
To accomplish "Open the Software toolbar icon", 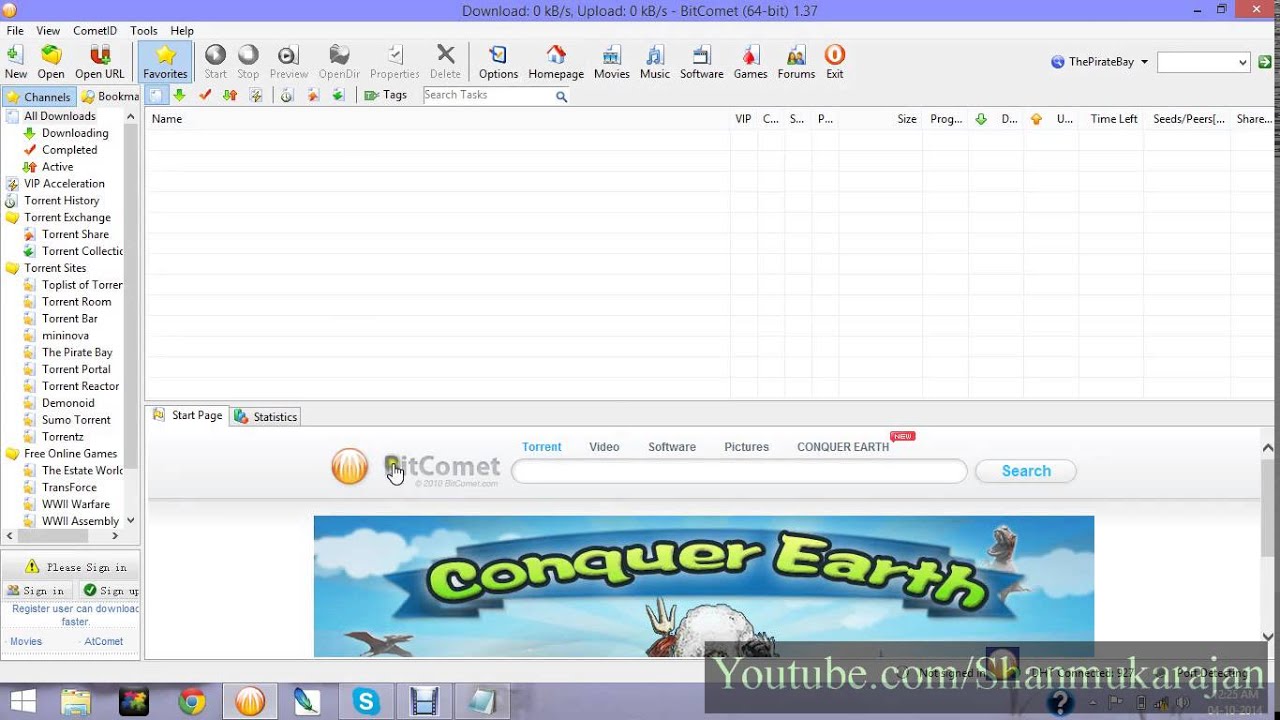I will click(x=702, y=62).
